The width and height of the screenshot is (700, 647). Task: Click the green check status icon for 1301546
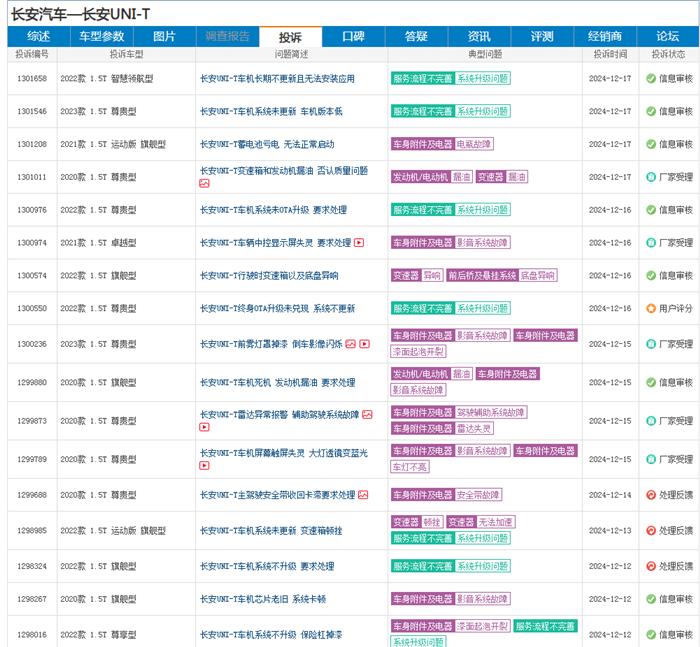click(651, 111)
